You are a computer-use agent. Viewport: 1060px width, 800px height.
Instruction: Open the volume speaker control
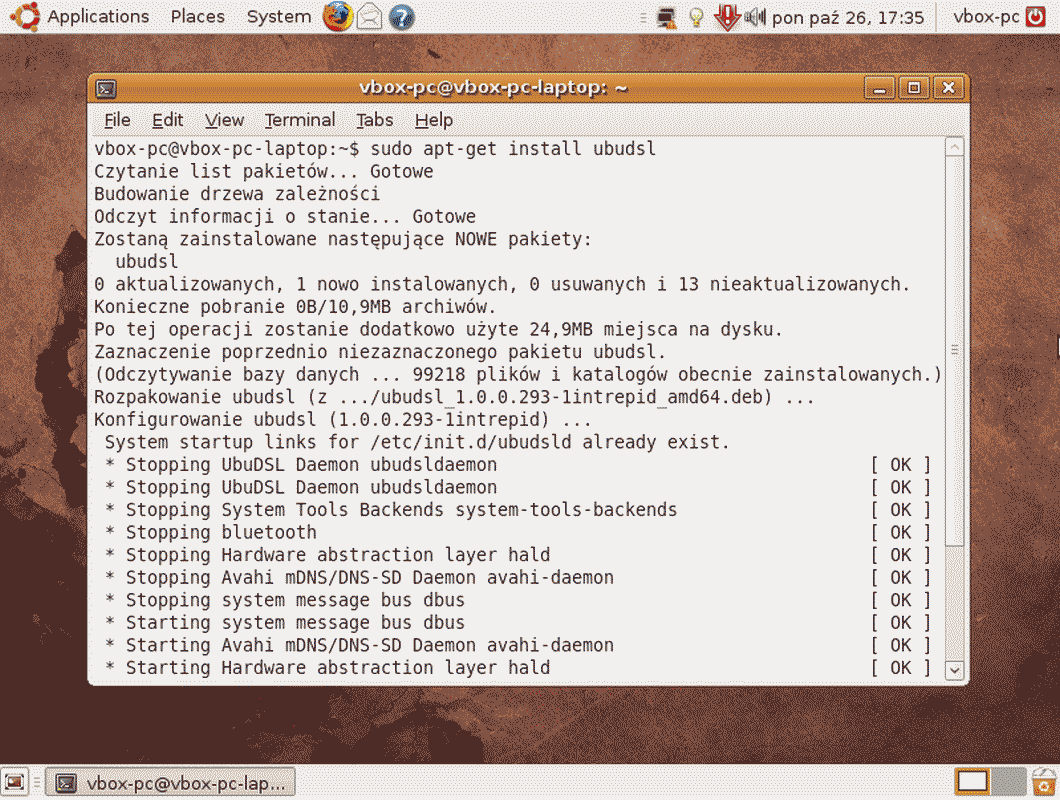click(x=754, y=17)
